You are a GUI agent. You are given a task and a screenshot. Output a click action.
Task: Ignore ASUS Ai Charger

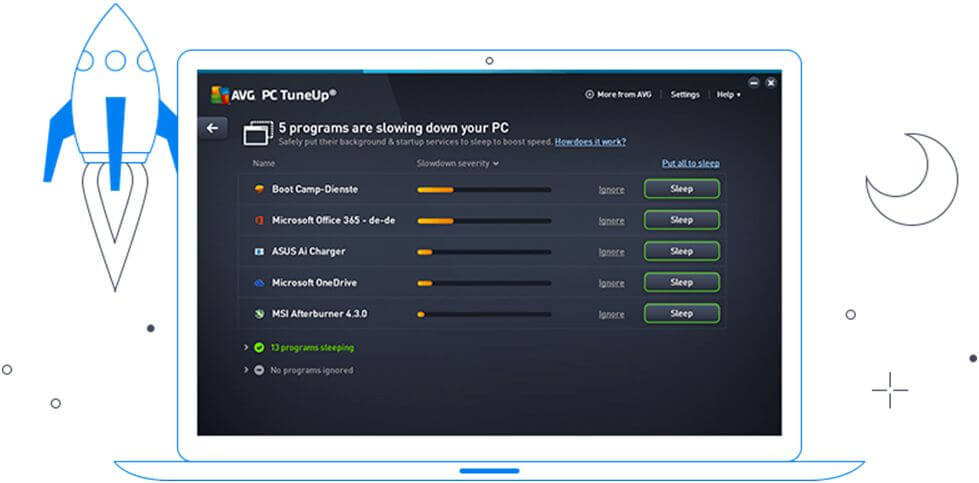click(611, 252)
